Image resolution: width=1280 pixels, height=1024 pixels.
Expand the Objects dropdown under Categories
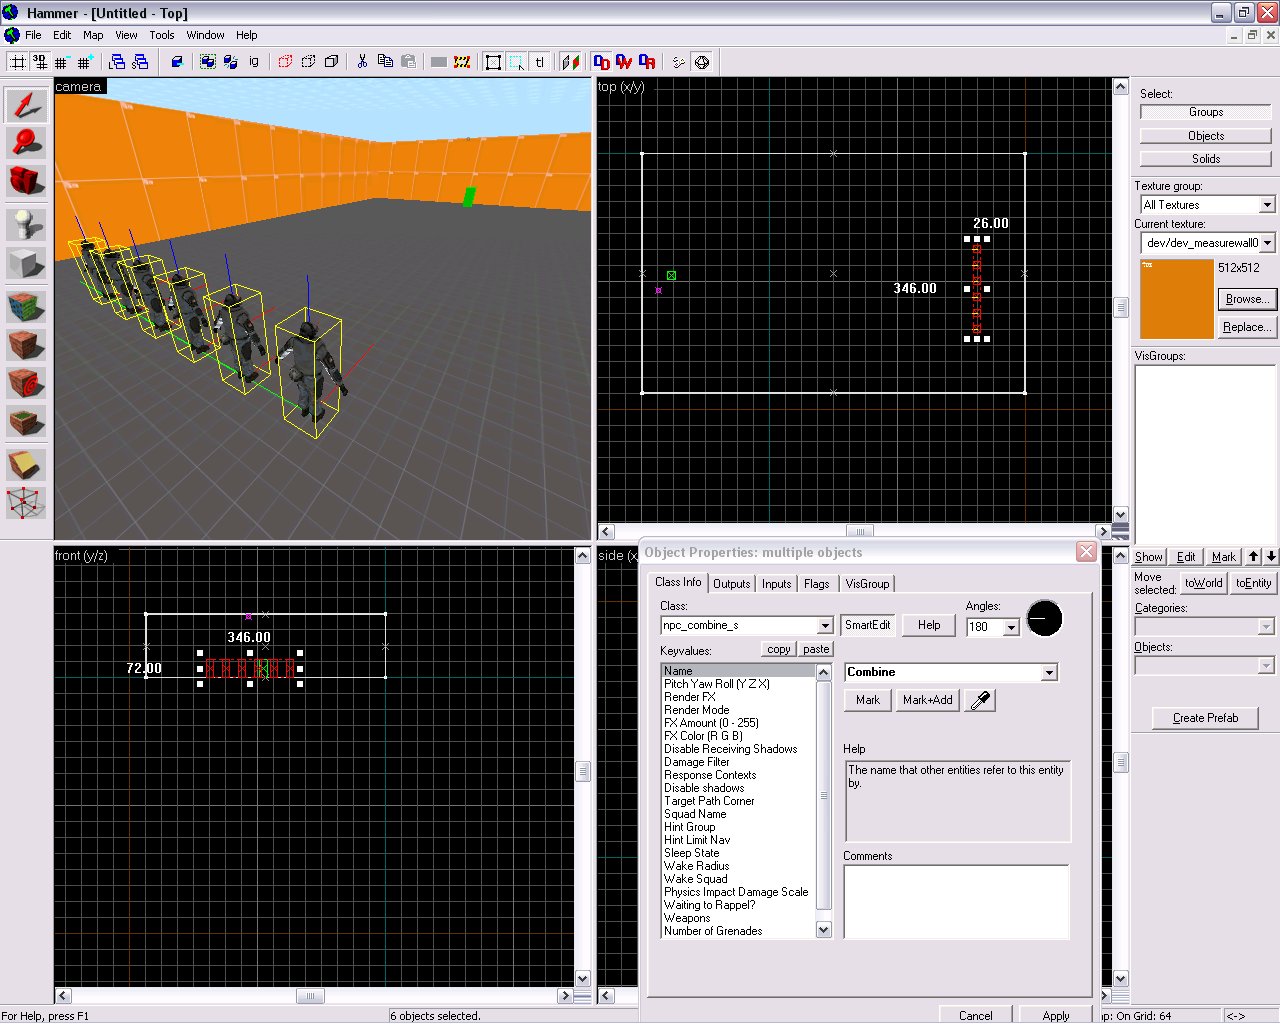1266,666
